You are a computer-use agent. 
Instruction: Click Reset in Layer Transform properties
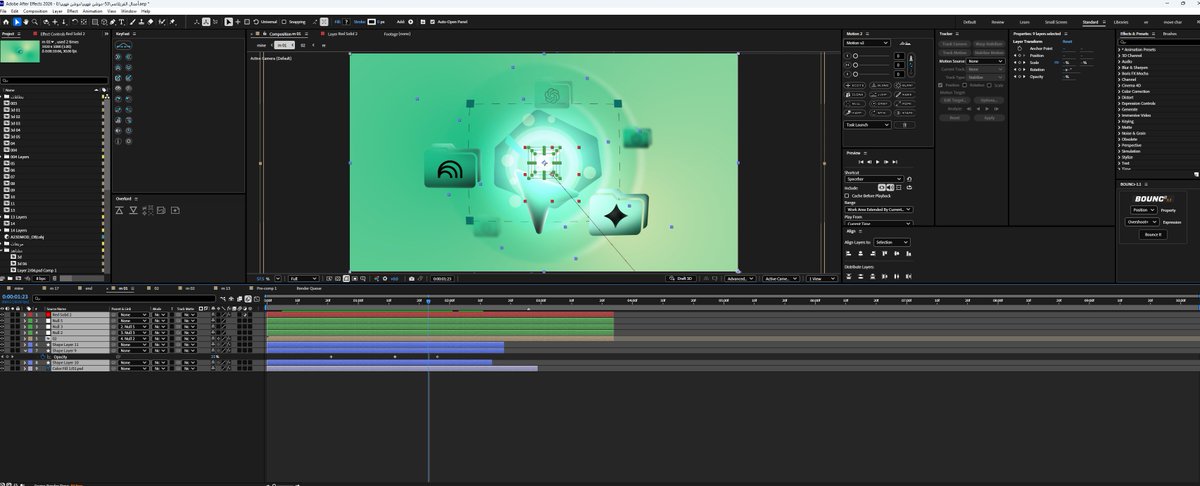[1067, 42]
